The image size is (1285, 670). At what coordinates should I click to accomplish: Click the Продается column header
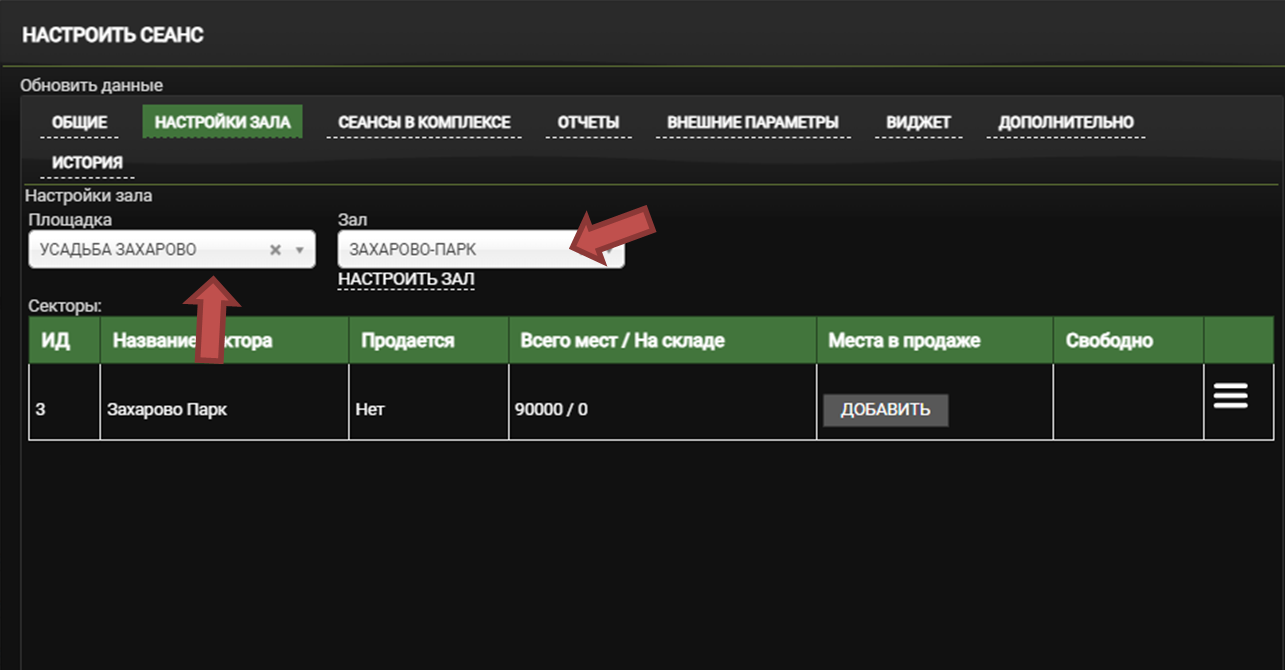[407, 341]
